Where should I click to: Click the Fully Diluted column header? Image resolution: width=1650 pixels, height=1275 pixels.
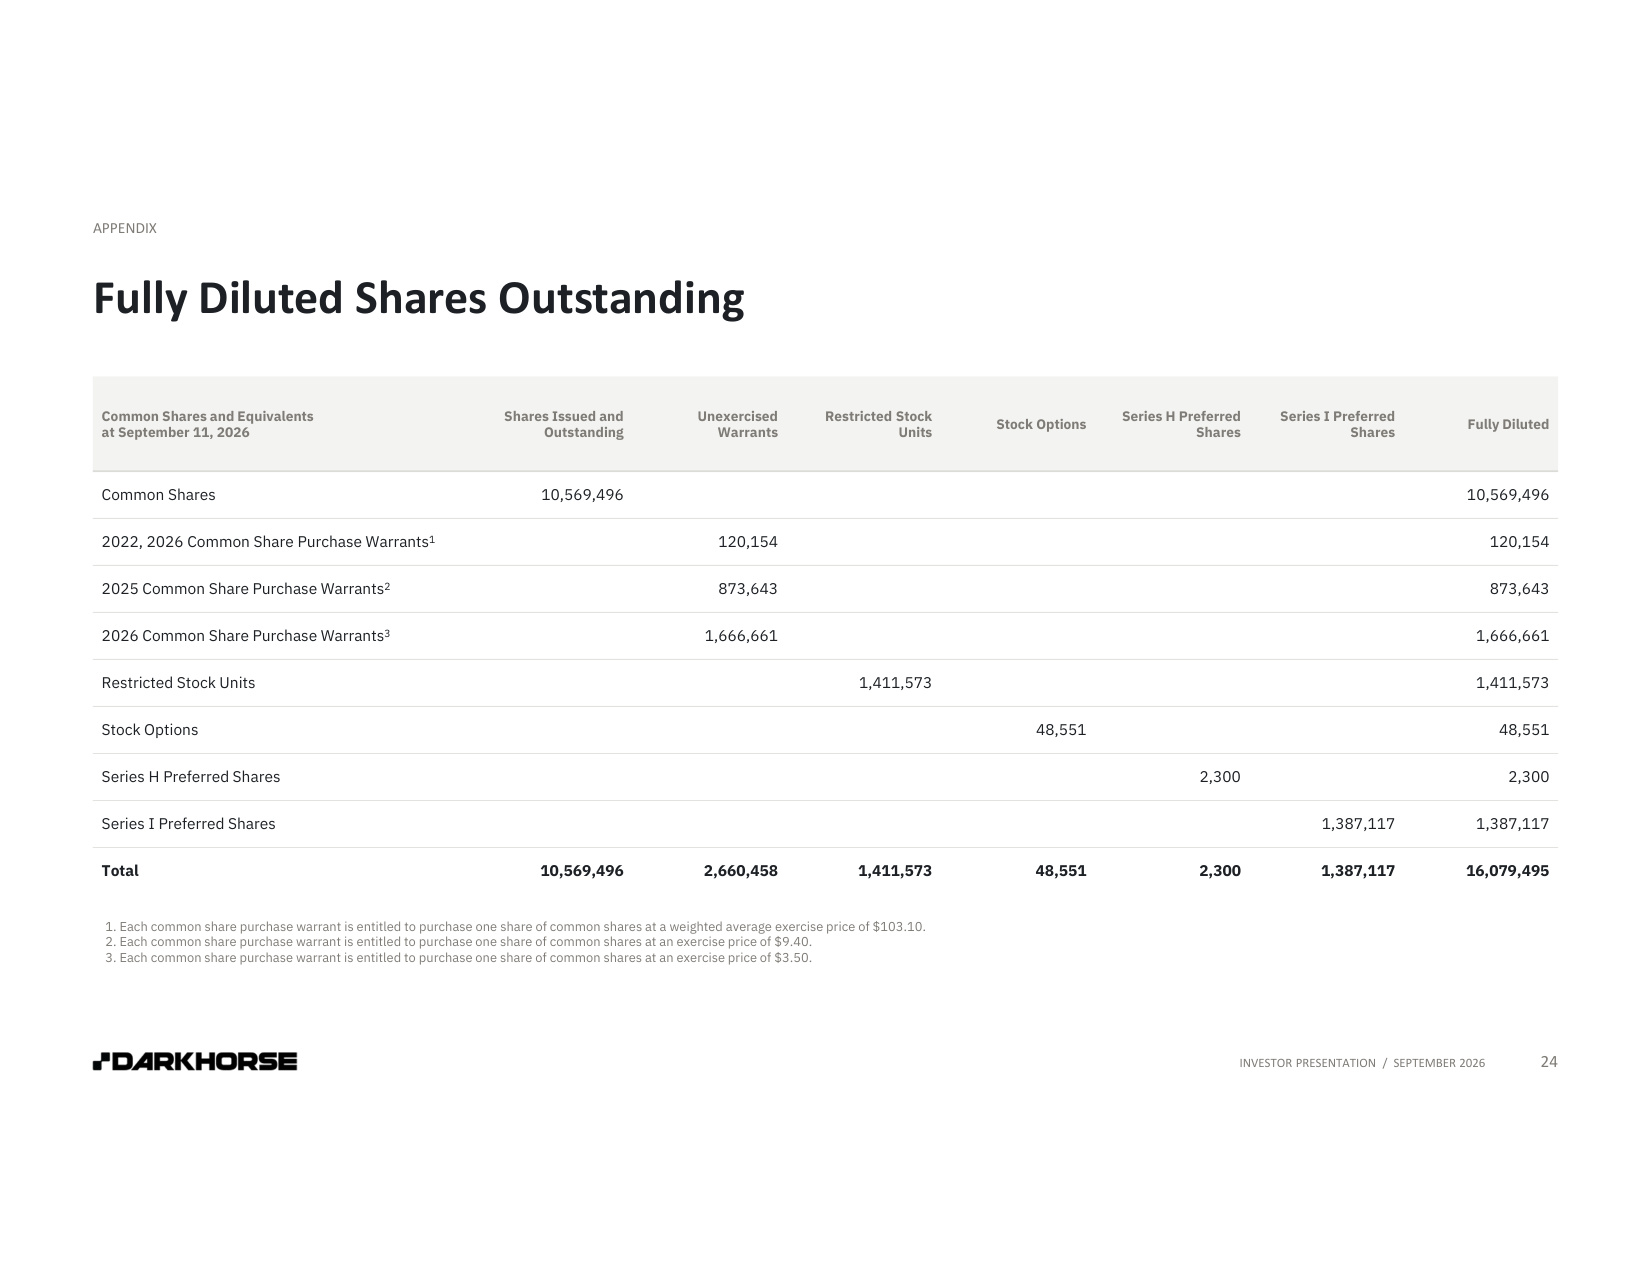click(1508, 424)
